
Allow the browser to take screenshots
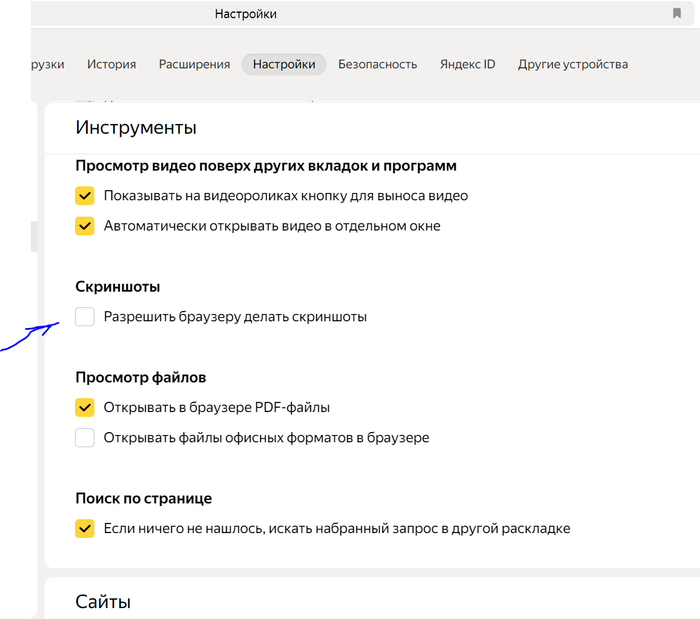pyautogui.click(x=85, y=317)
